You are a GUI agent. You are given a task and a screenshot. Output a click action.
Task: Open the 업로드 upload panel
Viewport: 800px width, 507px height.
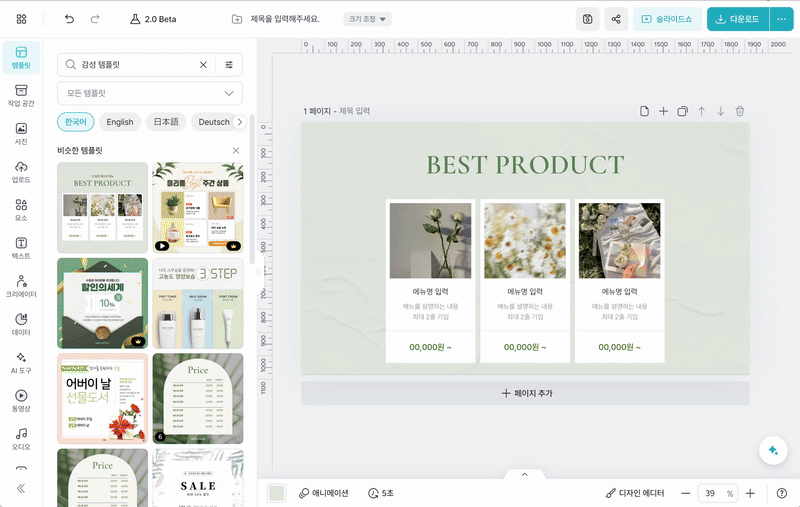point(21,171)
